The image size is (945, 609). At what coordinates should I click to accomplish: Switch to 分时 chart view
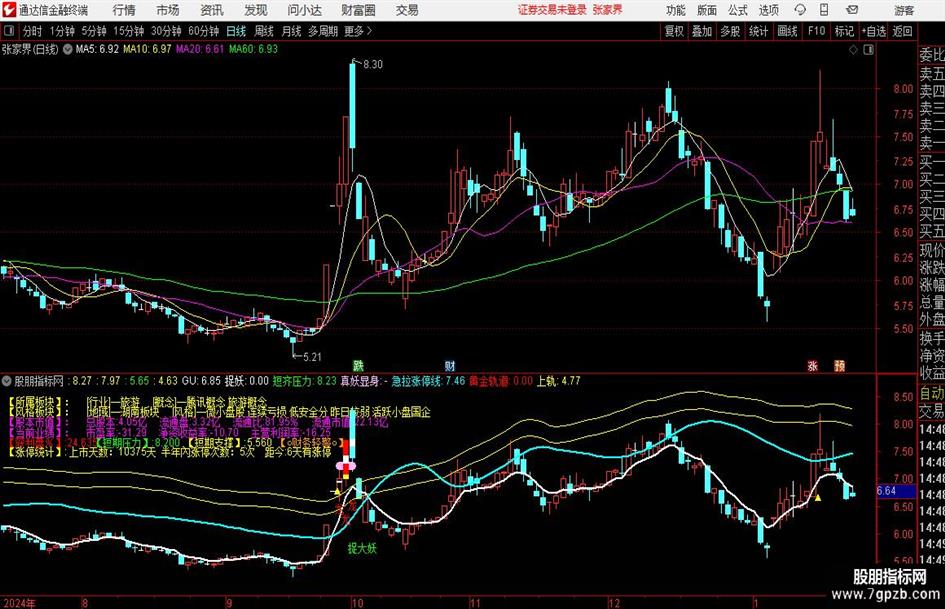(33, 31)
